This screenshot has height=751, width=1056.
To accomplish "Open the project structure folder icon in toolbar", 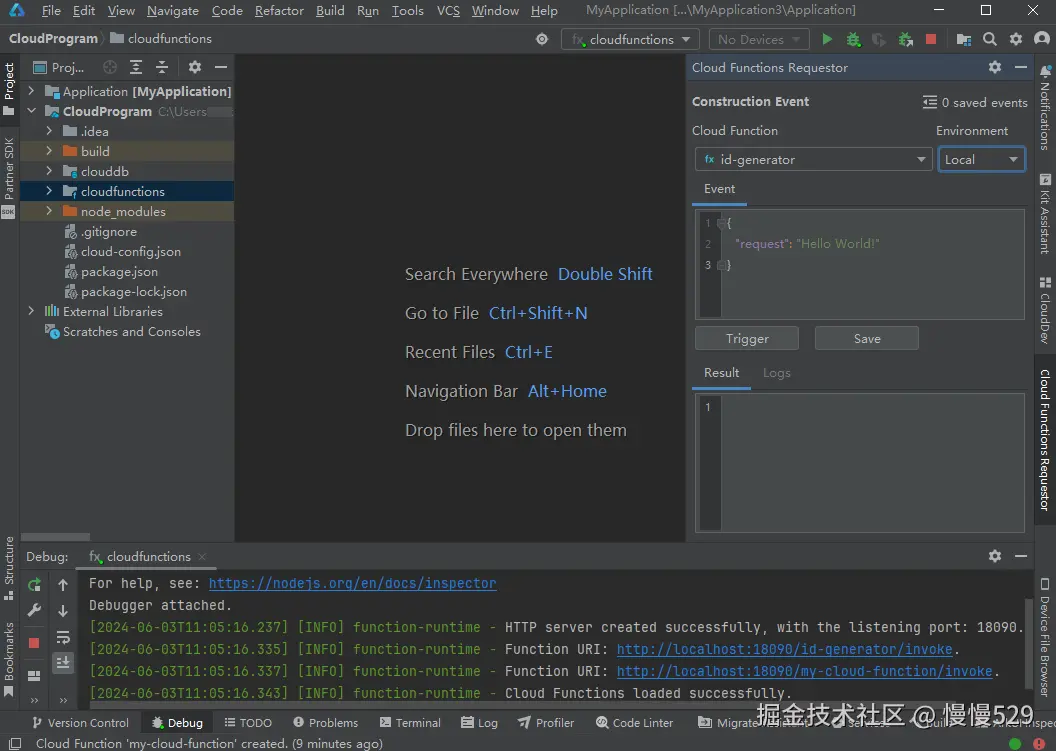I will click(964, 40).
